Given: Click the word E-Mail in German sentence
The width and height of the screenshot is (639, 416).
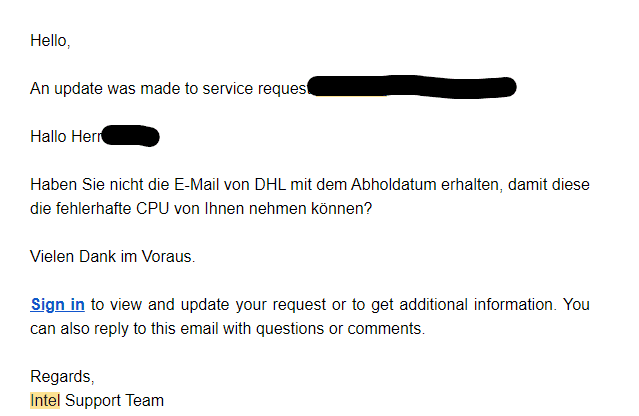Looking at the screenshot, I should (x=196, y=185).
